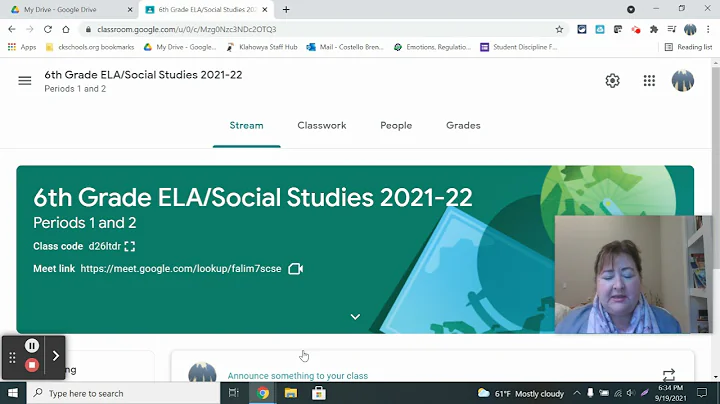Screen dimensions: 720x404
Task: Open the Google account avatar in Classroom header
Action: tap(682, 81)
